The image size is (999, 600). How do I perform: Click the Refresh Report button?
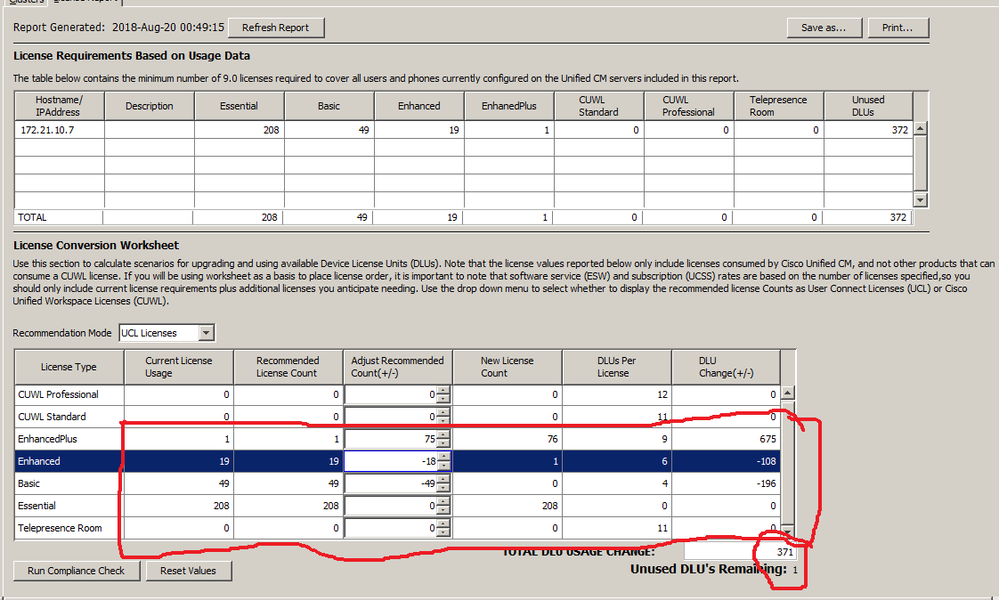tap(275, 27)
